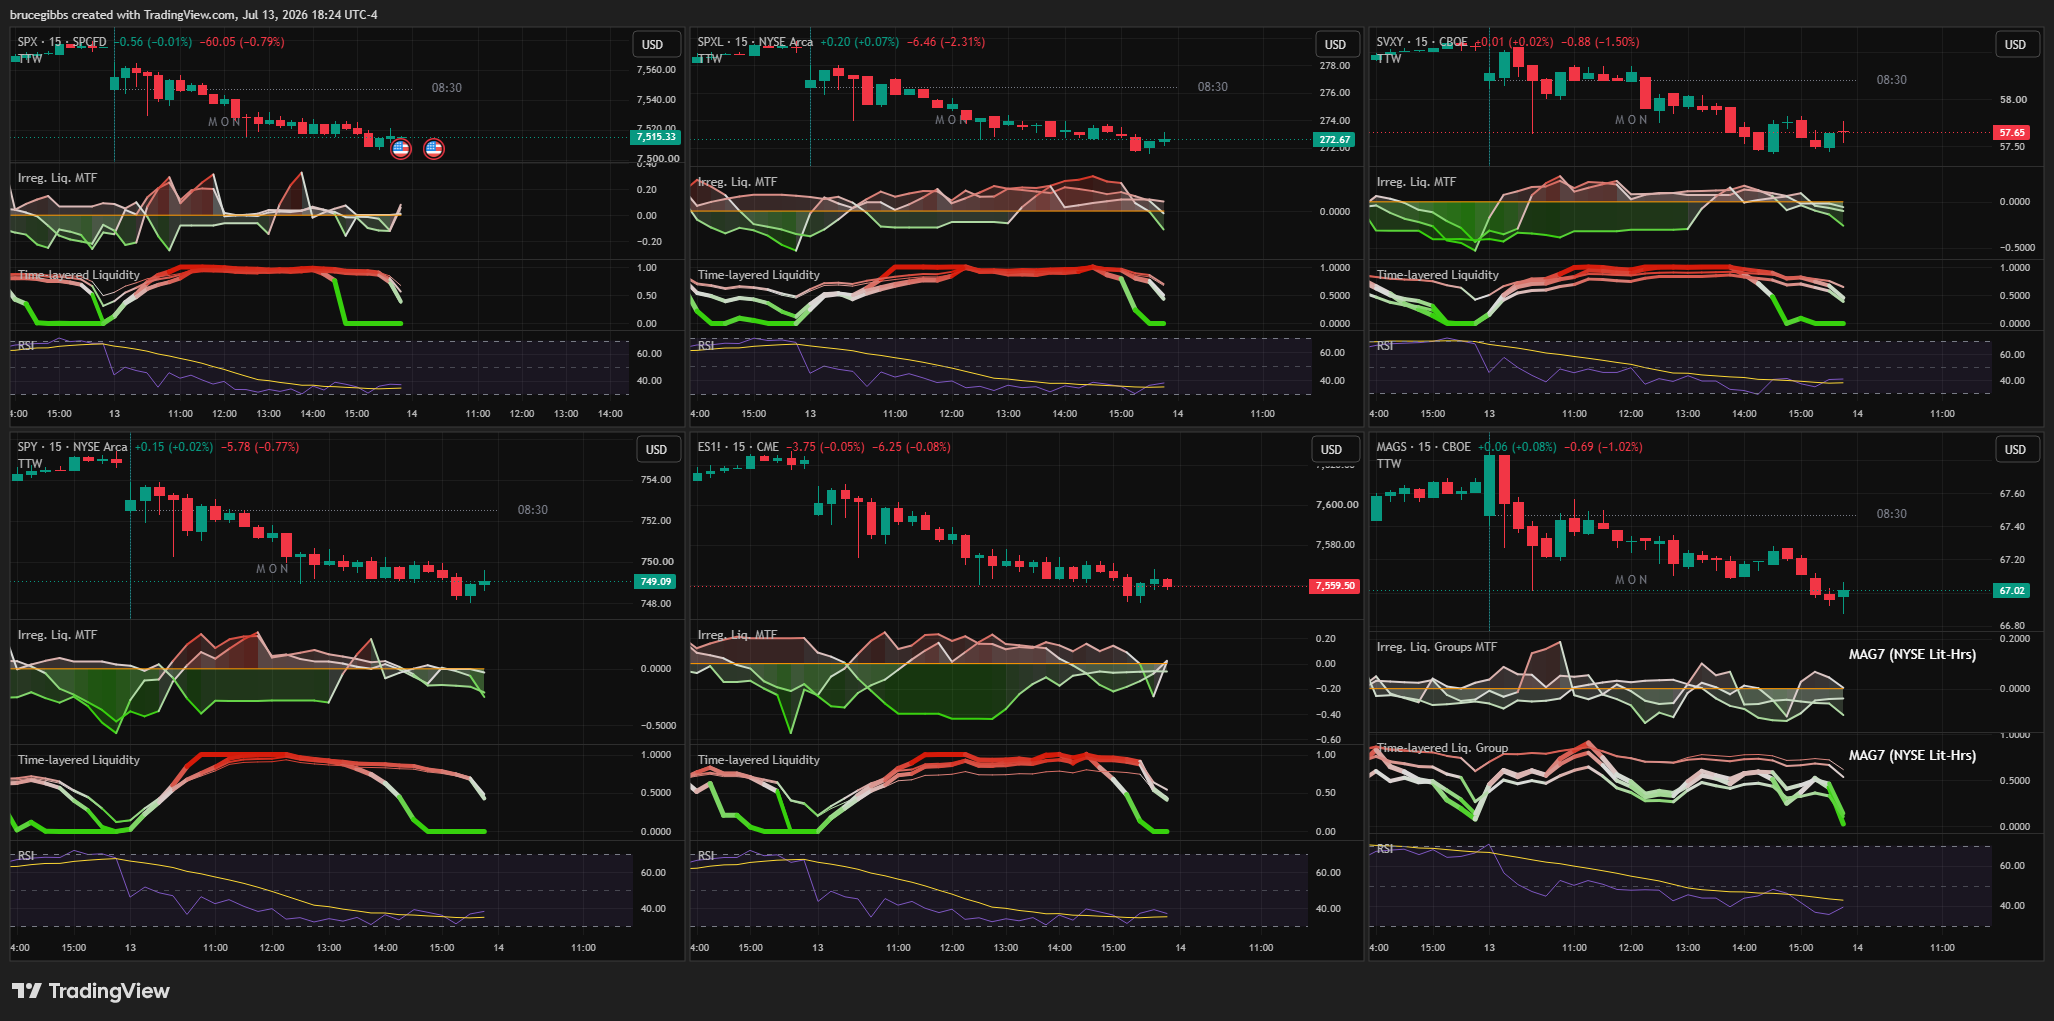Screen dimensions: 2054x1021
Task: Click the first US flag economic event icon
Action: coord(401,149)
